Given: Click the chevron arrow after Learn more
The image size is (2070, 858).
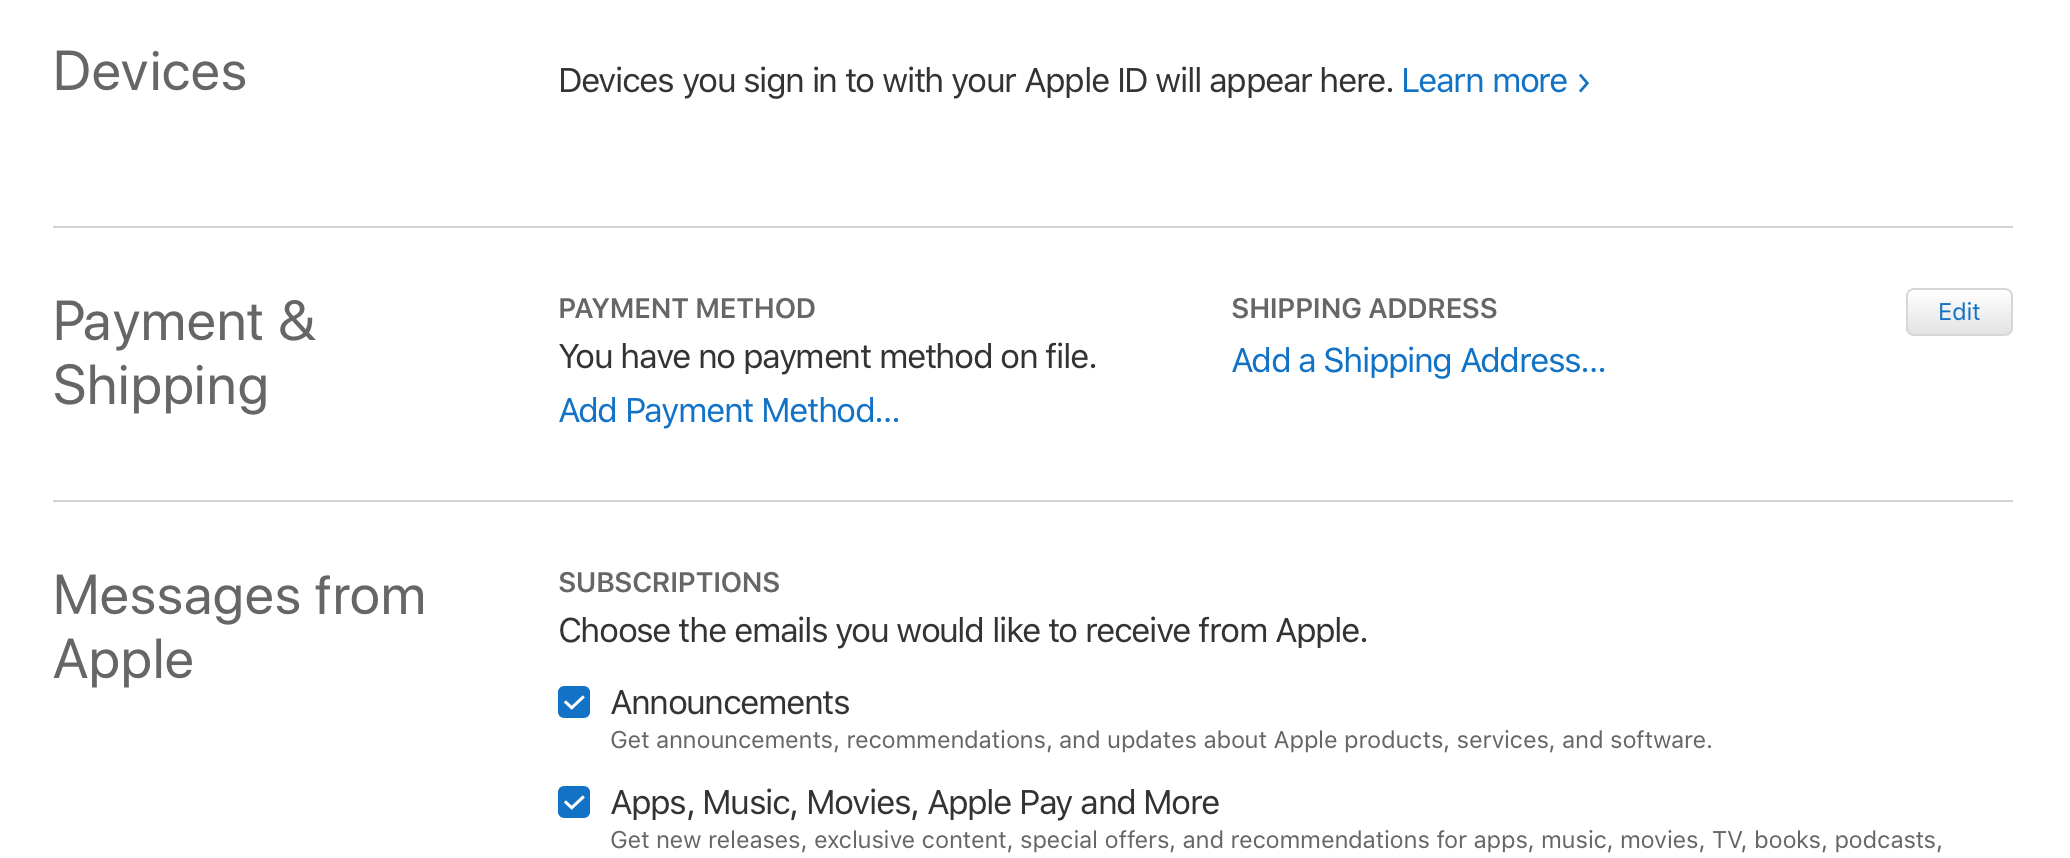Looking at the screenshot, I should tap(1583, 83).
